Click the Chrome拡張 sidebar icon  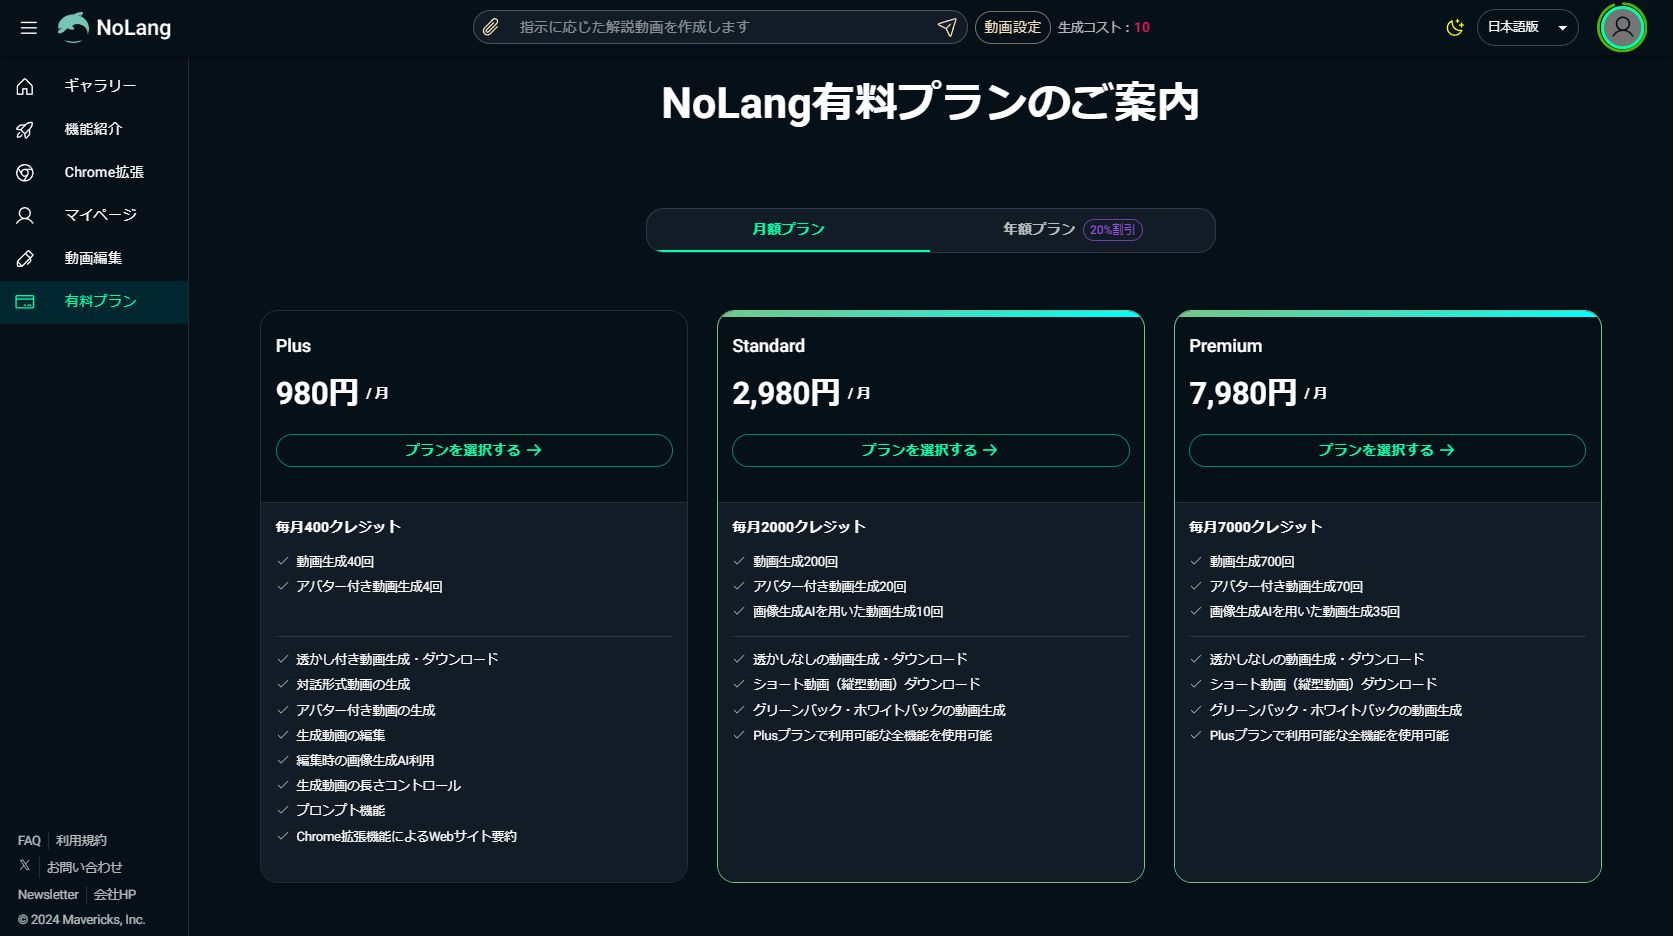[25, 172]
